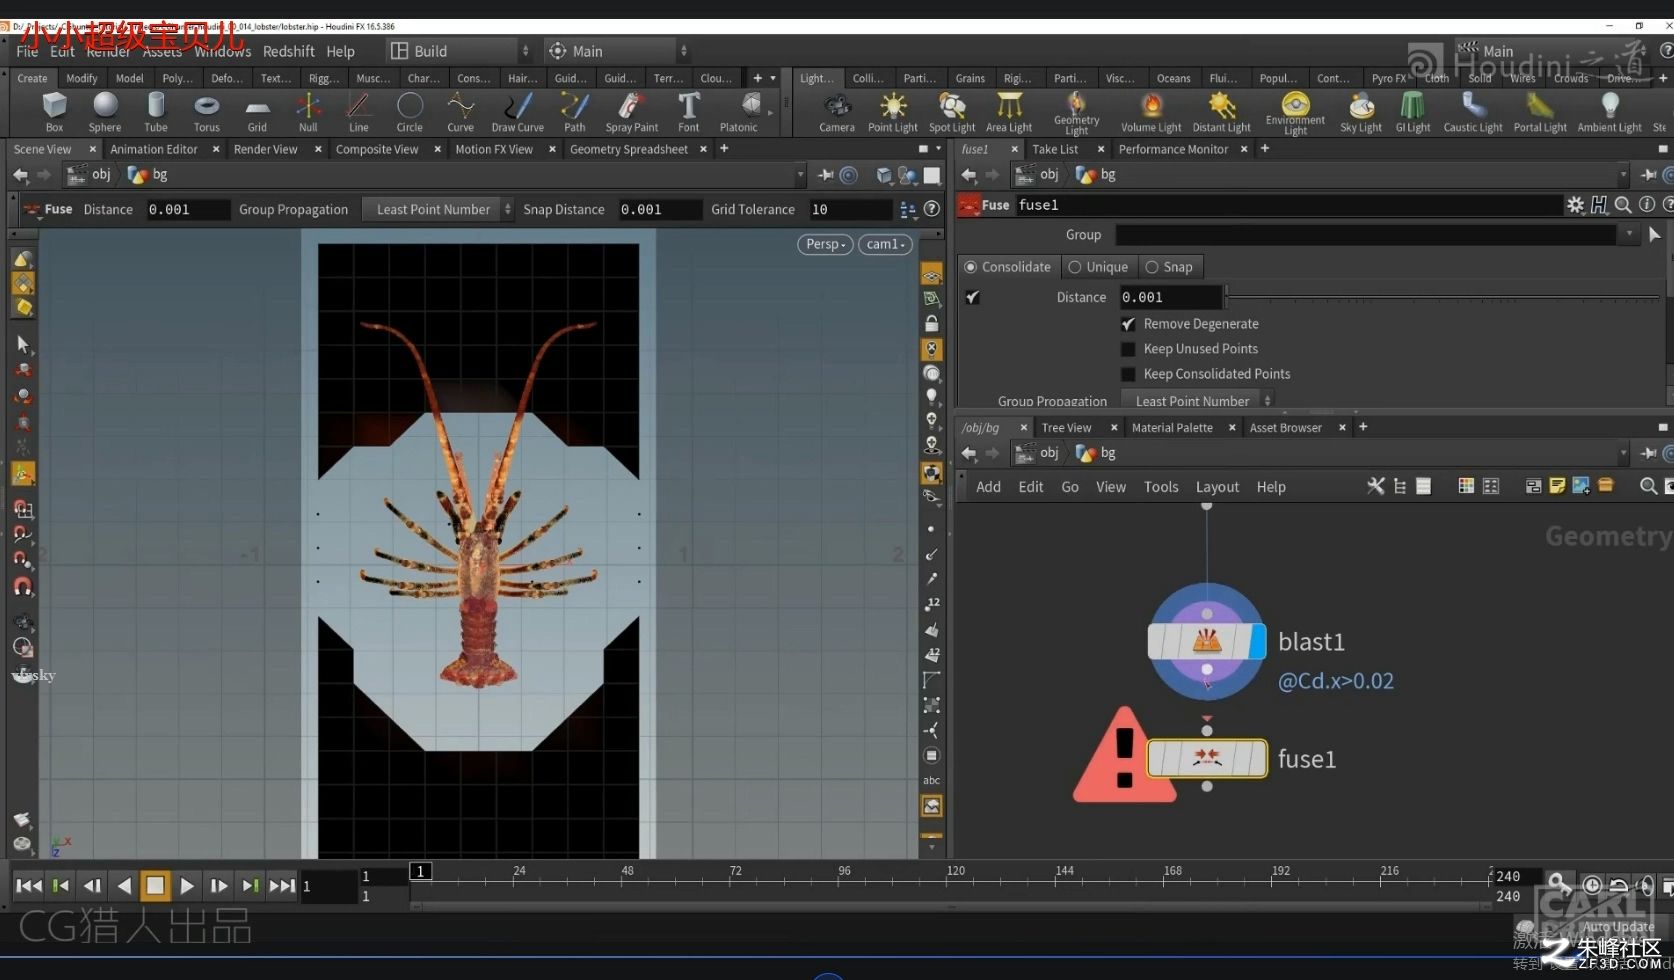1674x980 pixels.
Task: Open the Redshift menu
Action: click(289, 51)
